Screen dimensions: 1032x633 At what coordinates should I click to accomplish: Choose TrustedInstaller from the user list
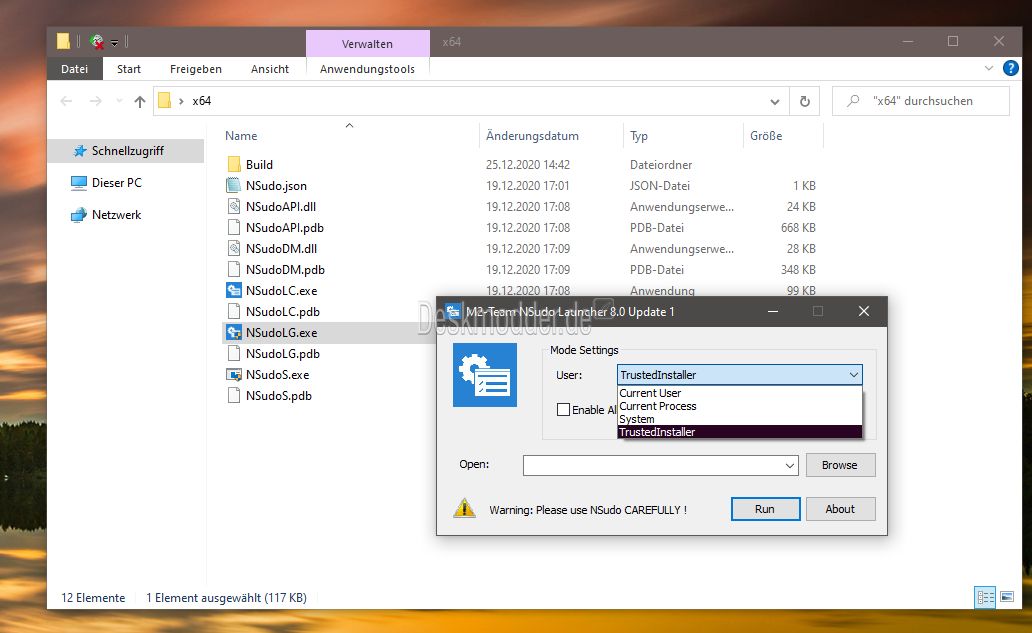coord(740,432)
